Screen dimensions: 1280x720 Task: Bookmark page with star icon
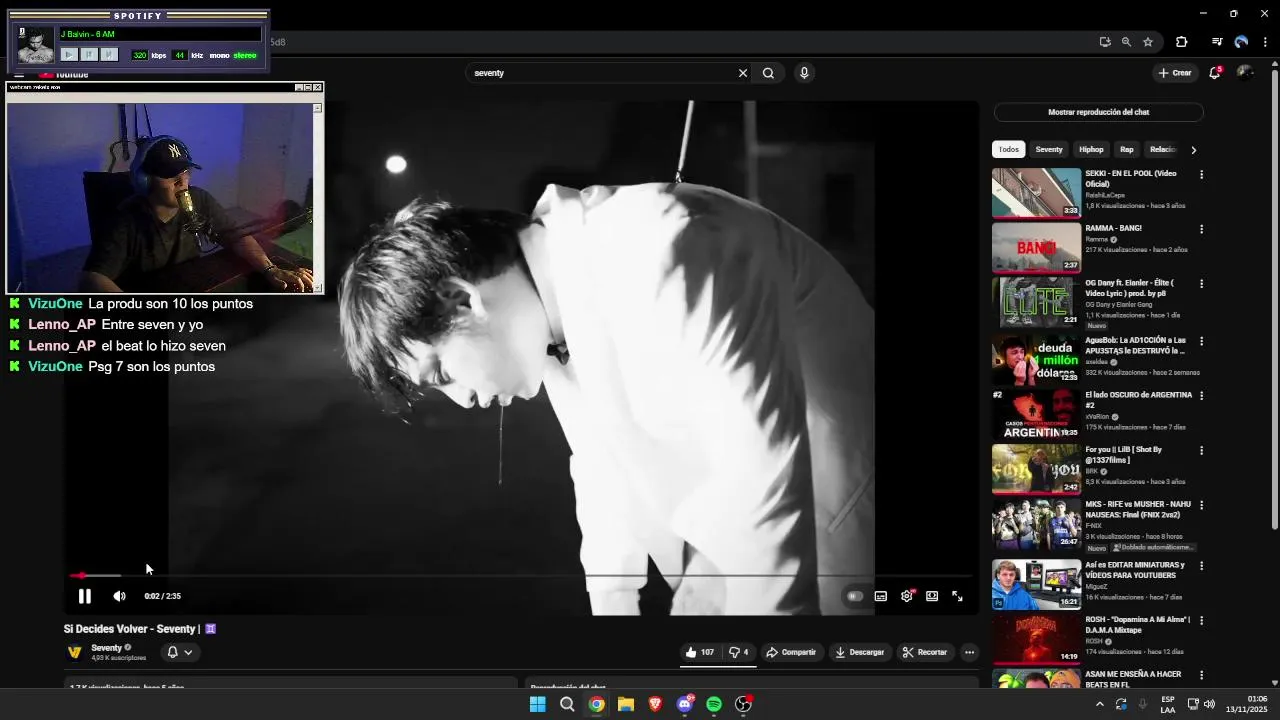pos(1148,42)
